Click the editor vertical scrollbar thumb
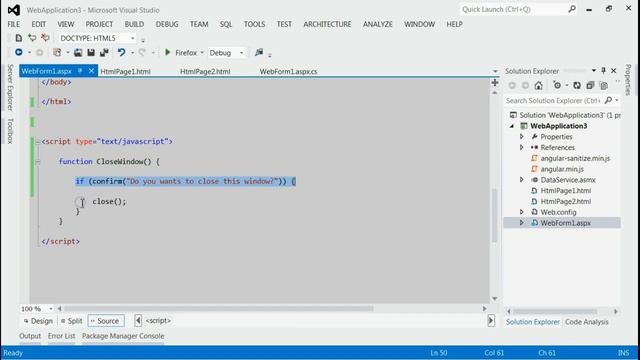Screen dimensions: 640x360 495,216
